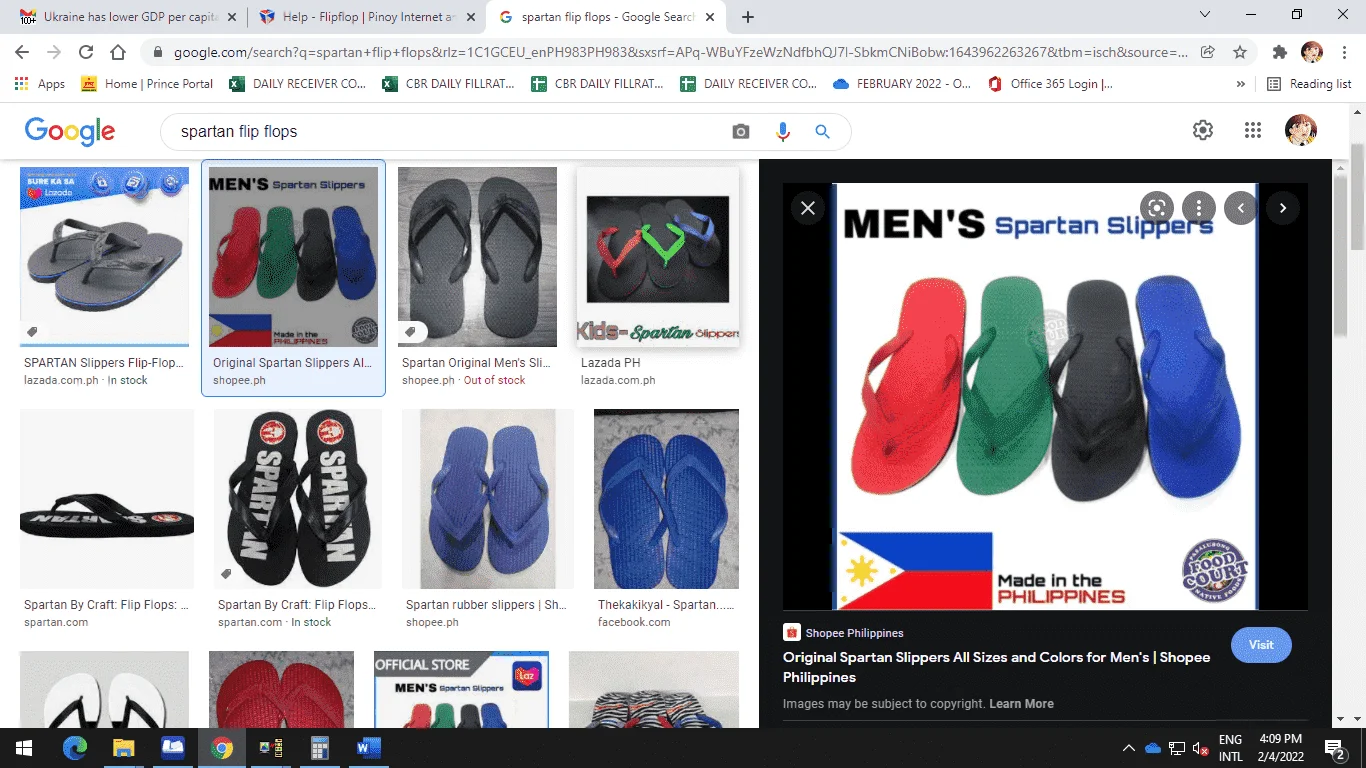Show hidden system tray icons
1366x768 pixels.
[1129, 748]
